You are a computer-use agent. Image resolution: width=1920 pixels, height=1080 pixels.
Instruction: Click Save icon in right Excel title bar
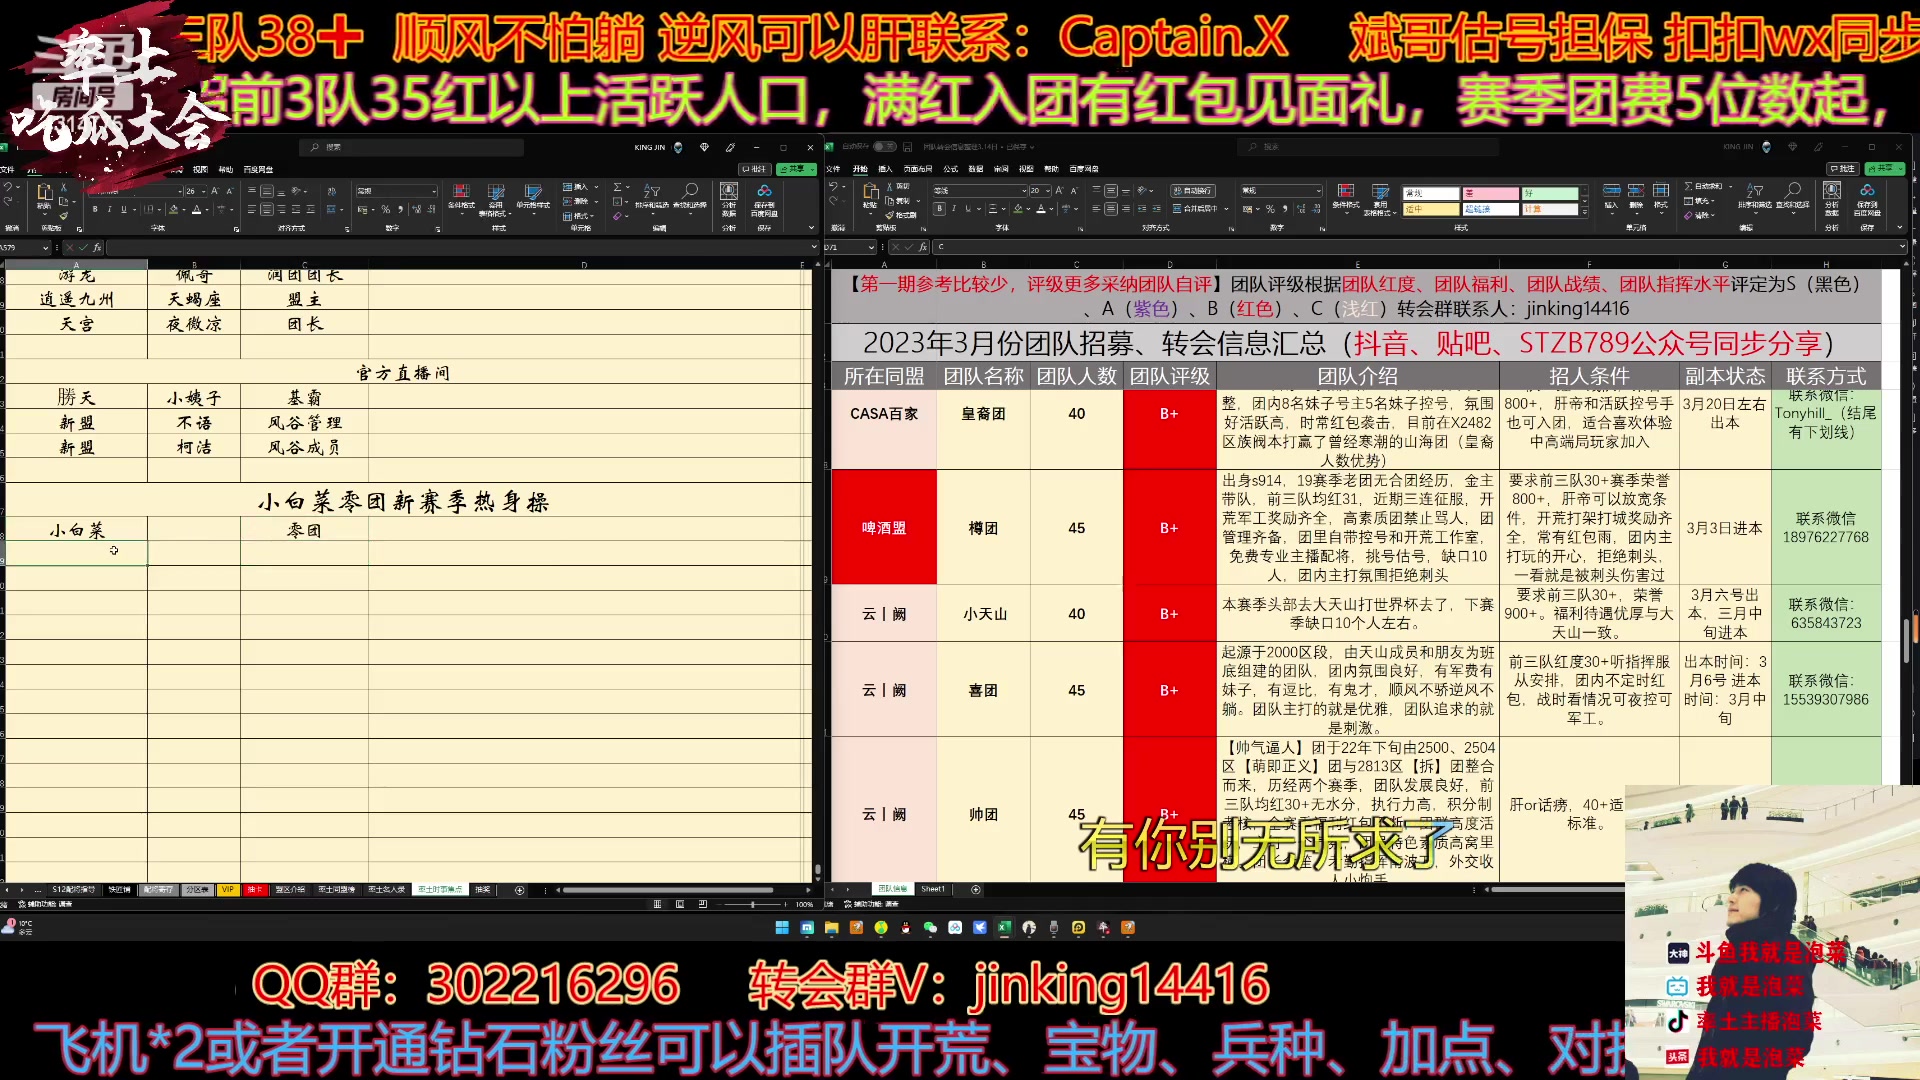907,147
